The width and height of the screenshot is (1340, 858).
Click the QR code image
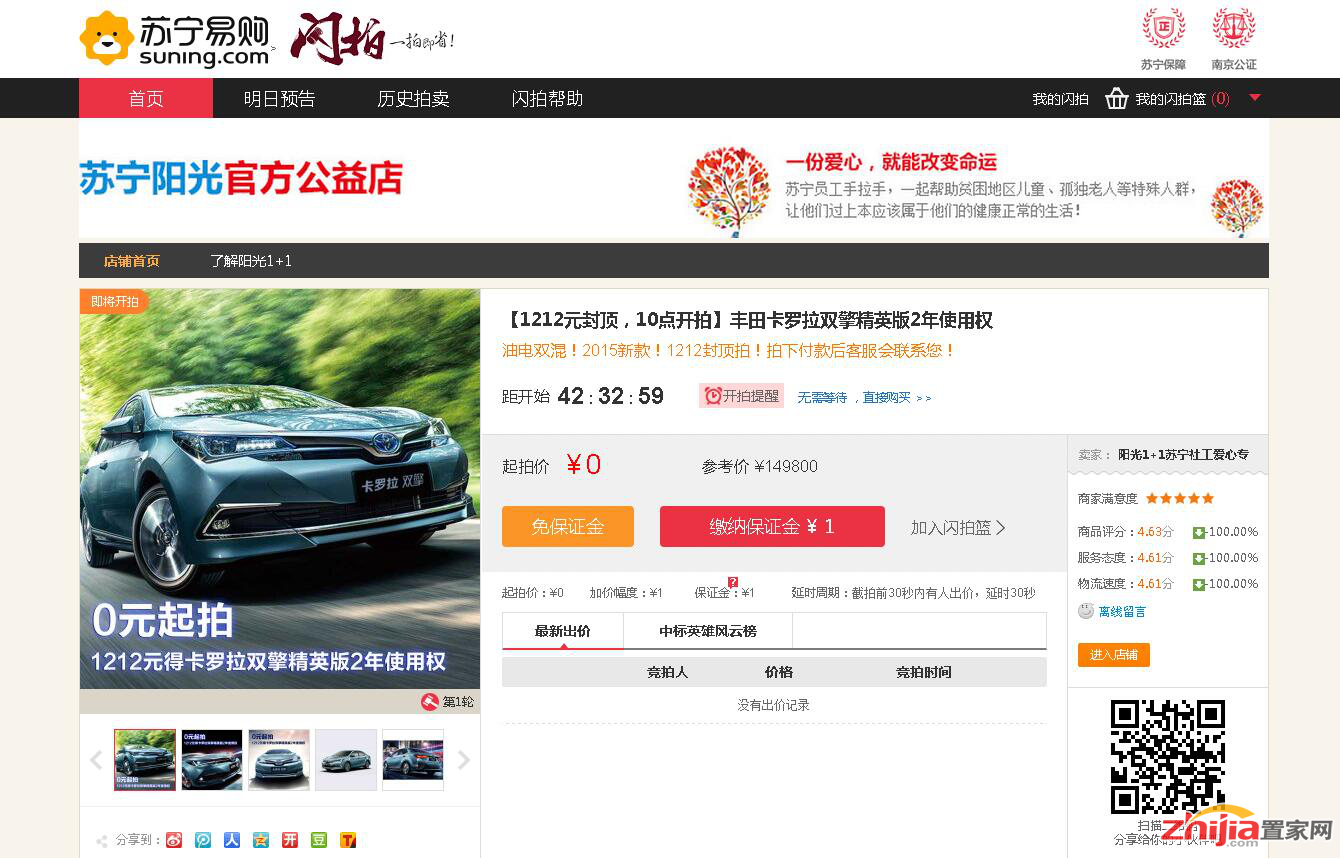[1168, 757]
